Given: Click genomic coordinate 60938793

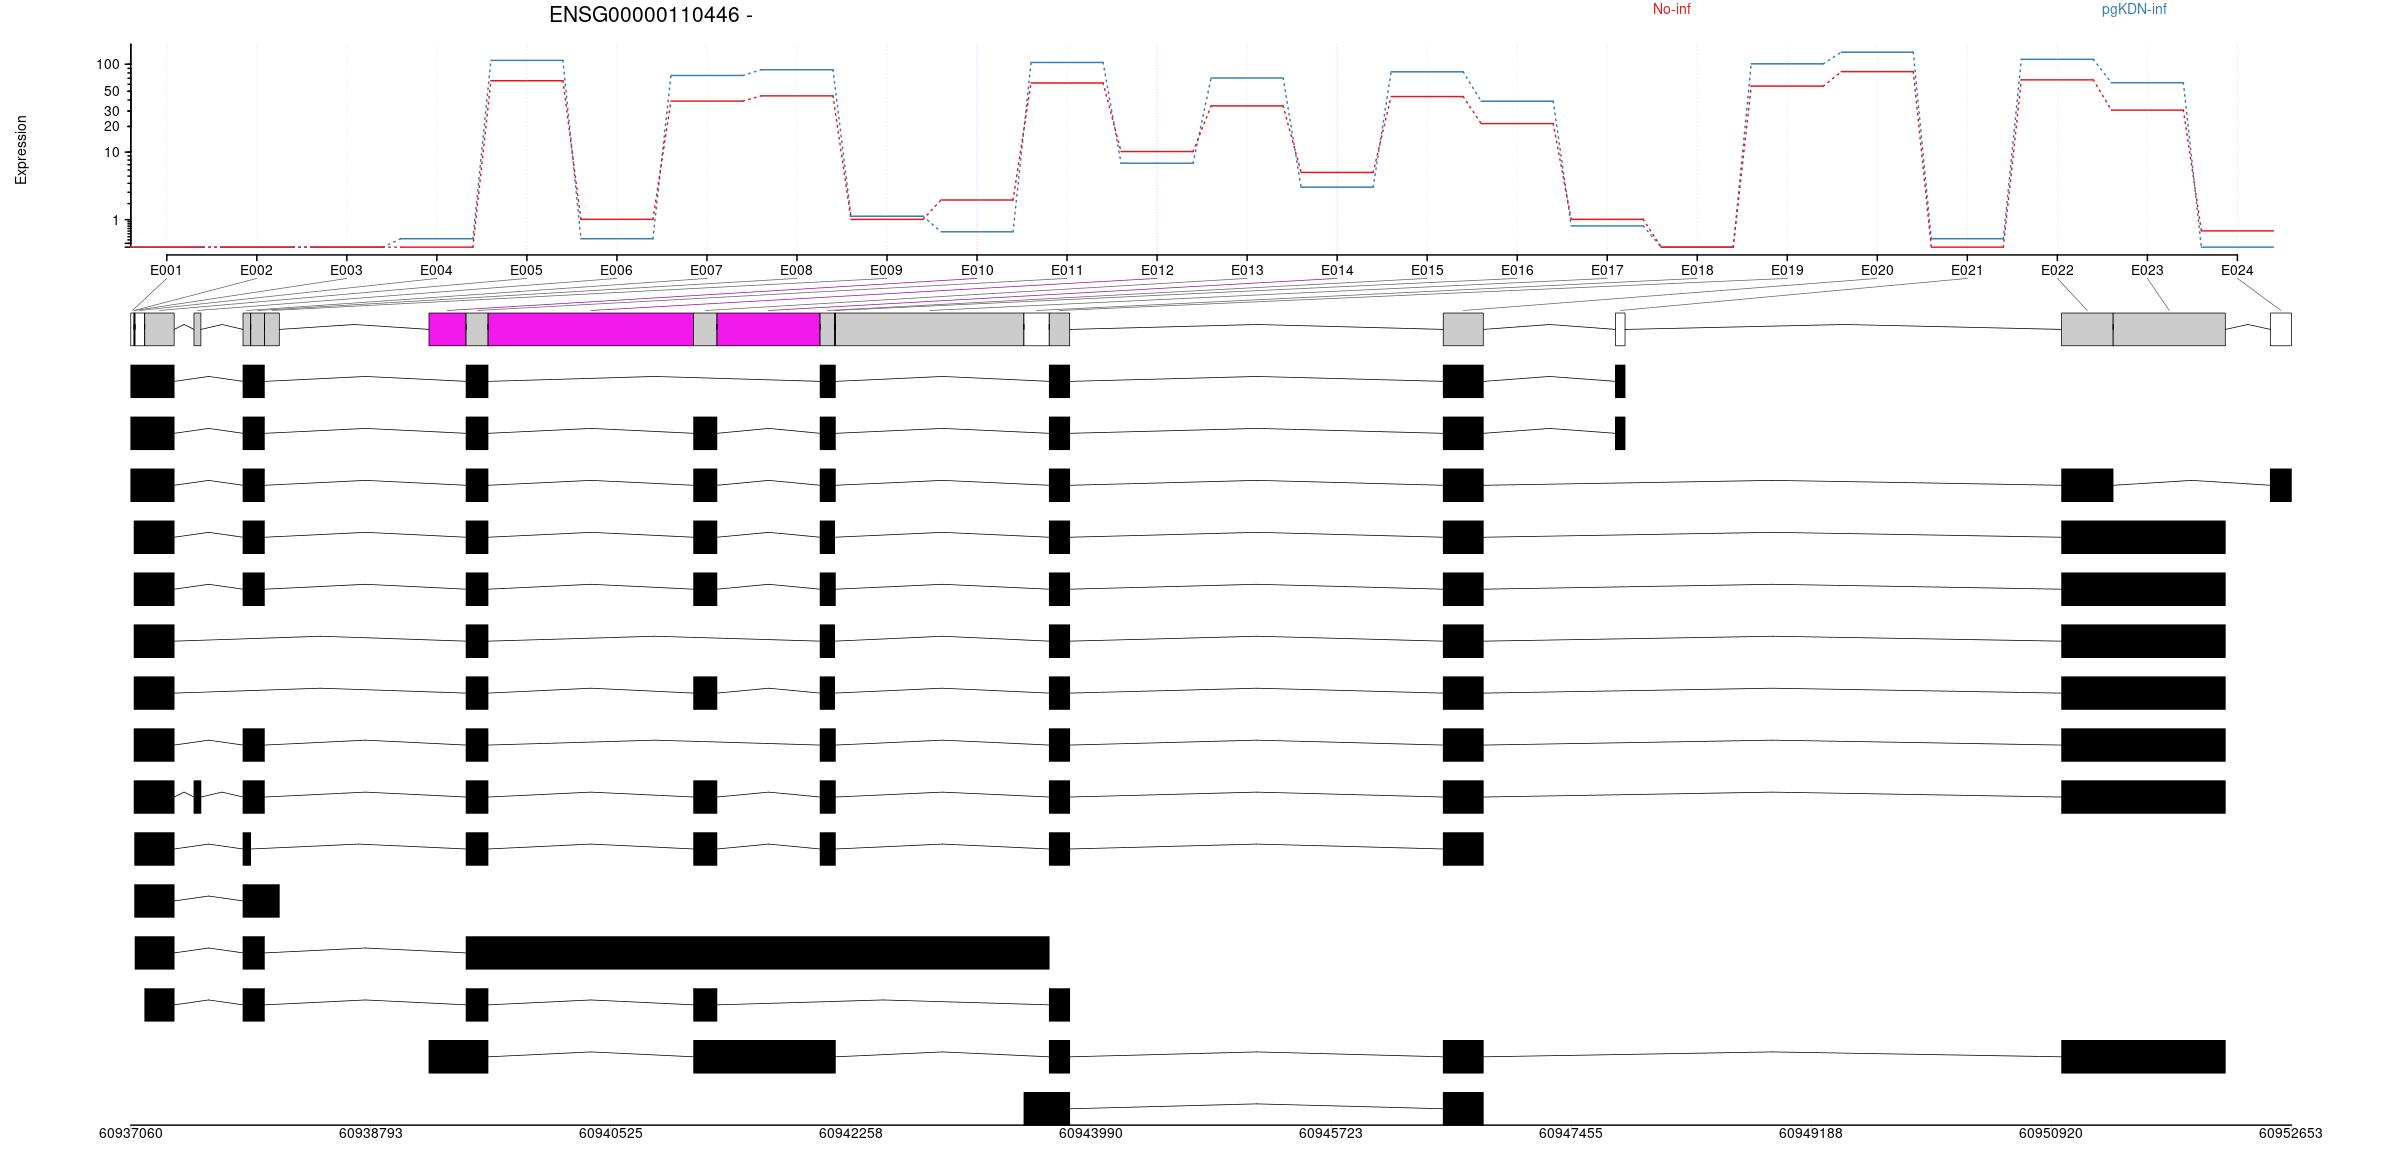Looking at the screenshot, I should (x=371, y=1133).
